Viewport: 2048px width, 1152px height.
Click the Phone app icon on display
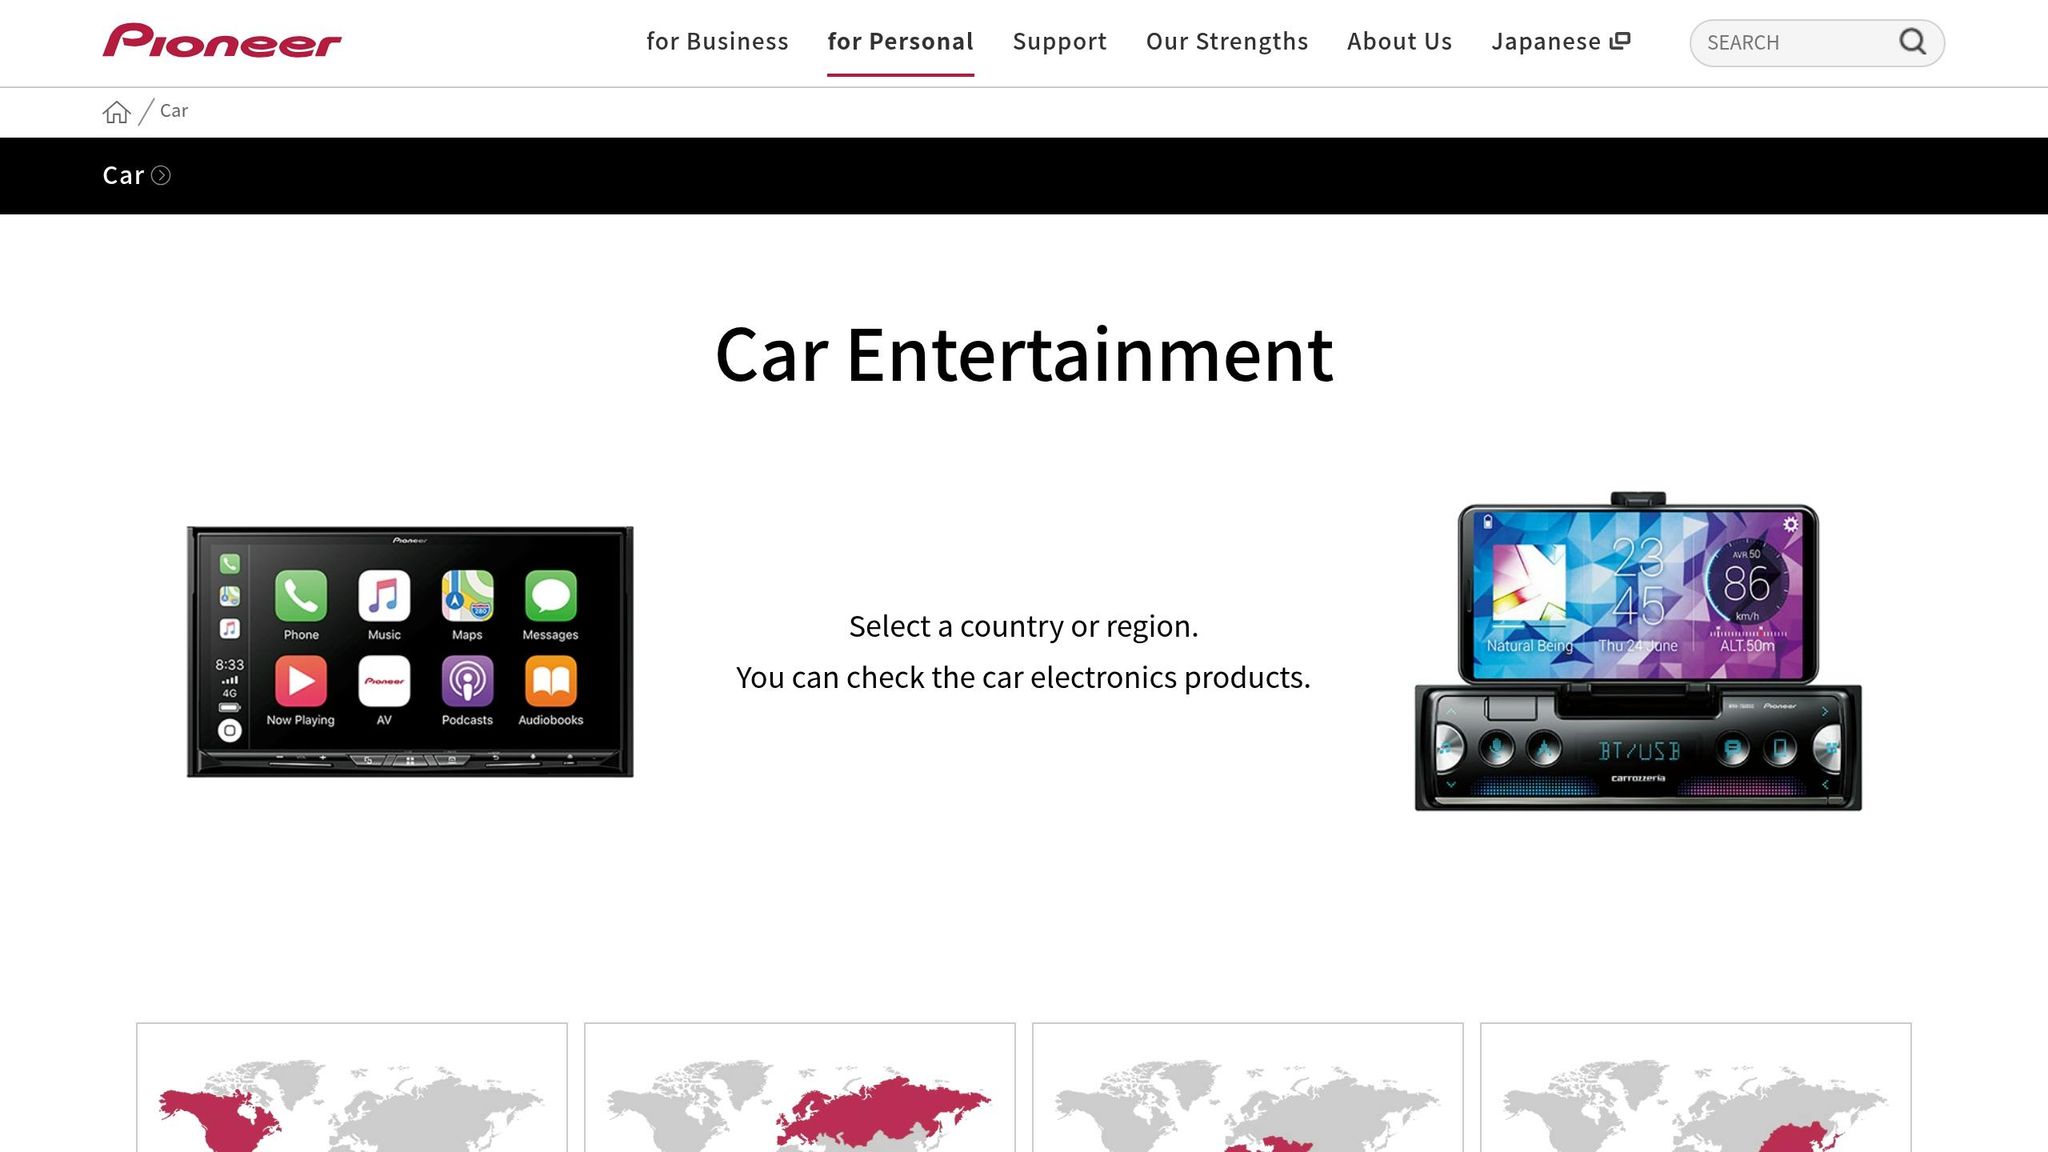pos(301,596)
